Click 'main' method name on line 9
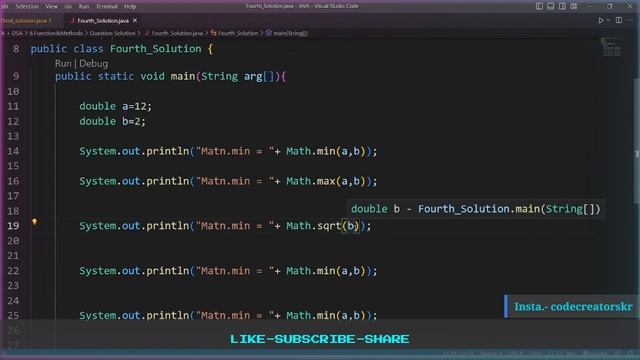Viewport: 640px width, 360px height. tap(182, 76)
